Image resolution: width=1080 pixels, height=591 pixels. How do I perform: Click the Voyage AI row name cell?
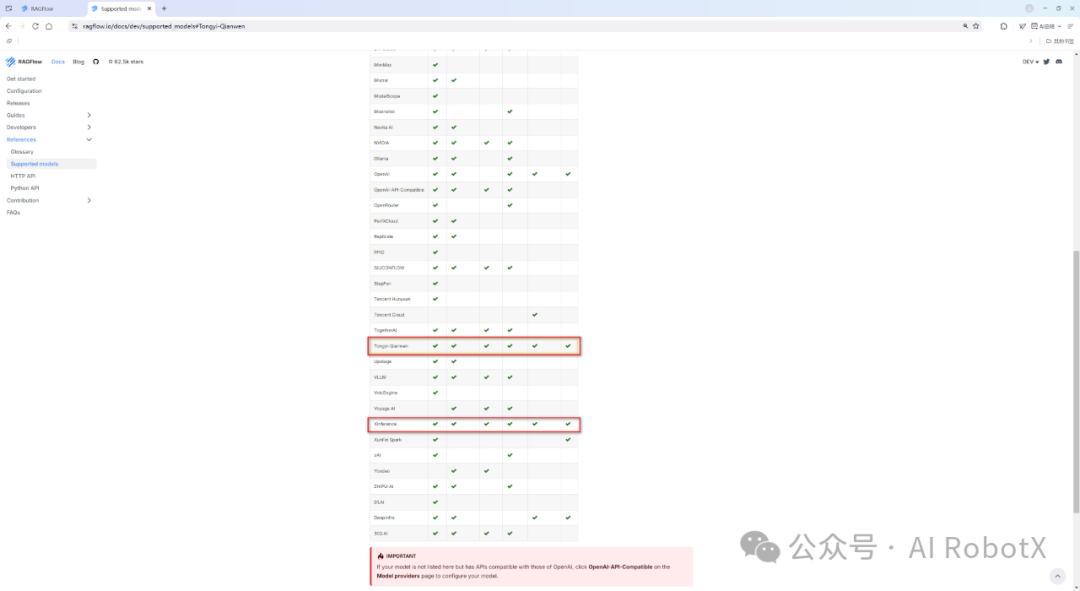[x=399, y=408]
